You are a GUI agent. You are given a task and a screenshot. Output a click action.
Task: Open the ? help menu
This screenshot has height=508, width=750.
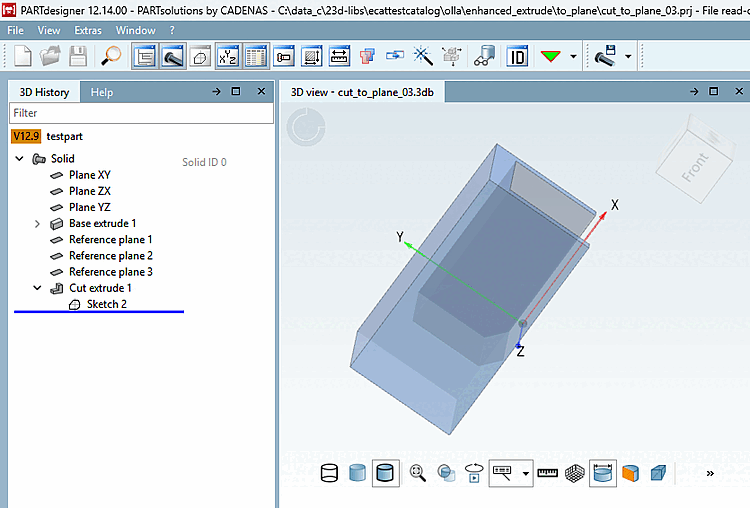[x=172, y=30]
